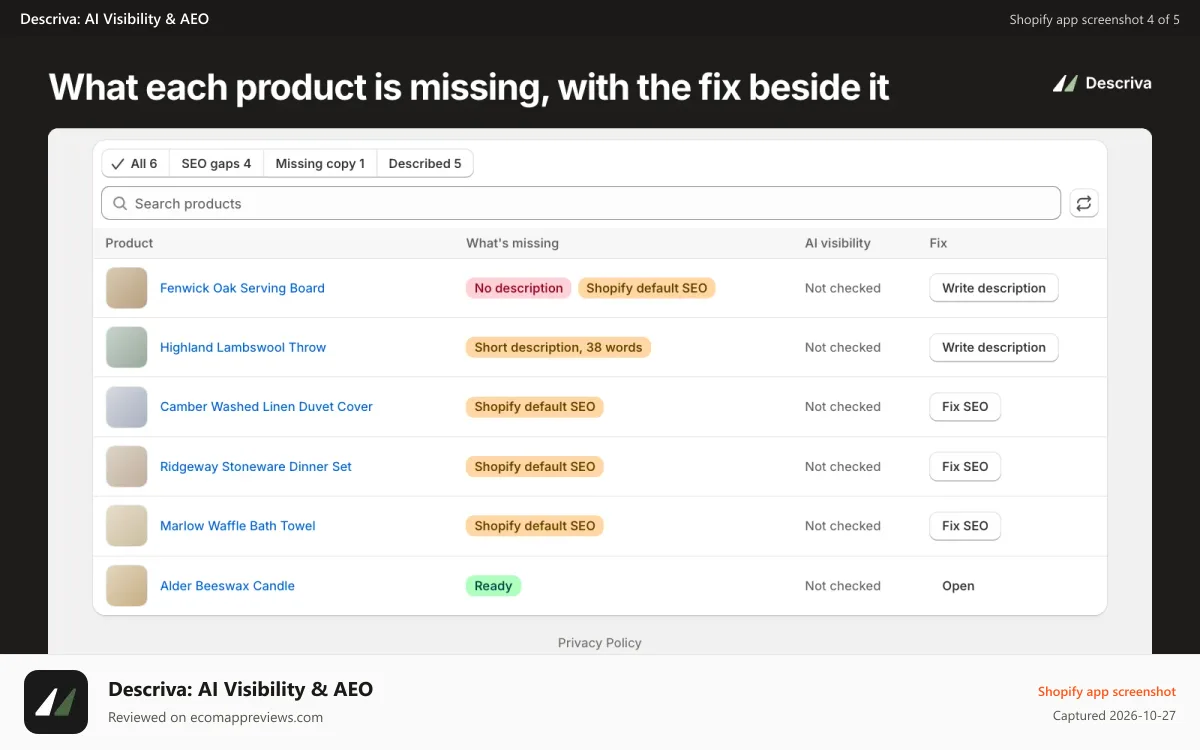Click Alder Beeswax Candle thumbnail
Viewport: 1200px width, 750px height.
click(127, 586)
